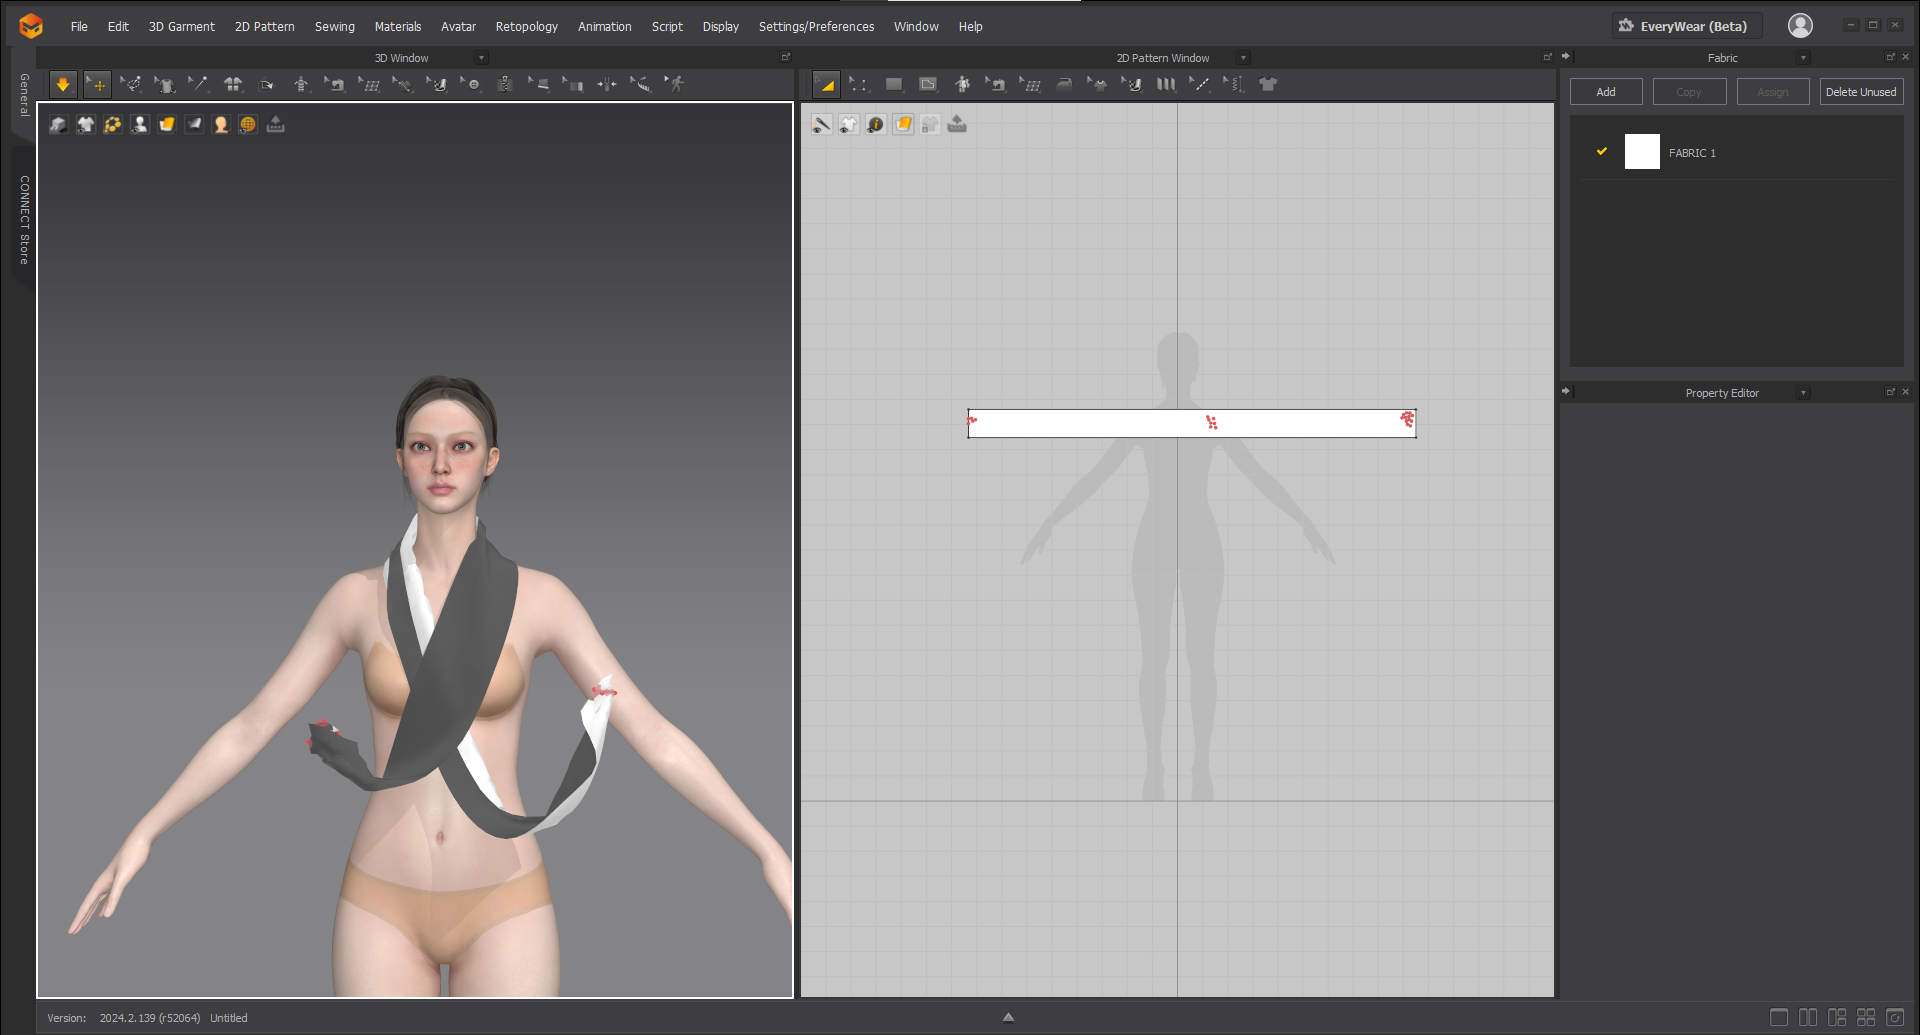Screen dimensions: 1920x1035
Task: Select the pin needle tool in 3D toolbar
Action: point(199,85)
